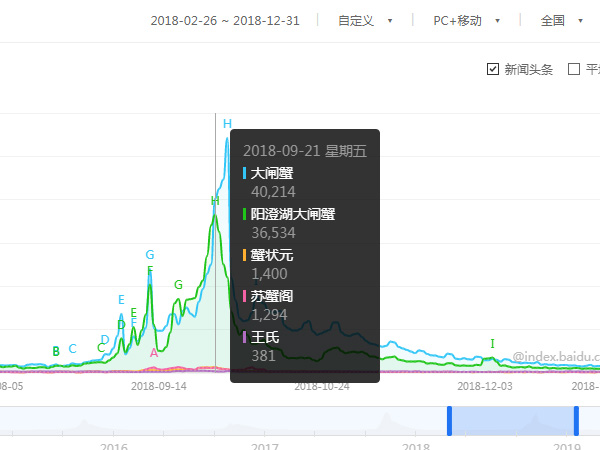
Task: Click the blue E news marker
Action: tap(121, 300)
